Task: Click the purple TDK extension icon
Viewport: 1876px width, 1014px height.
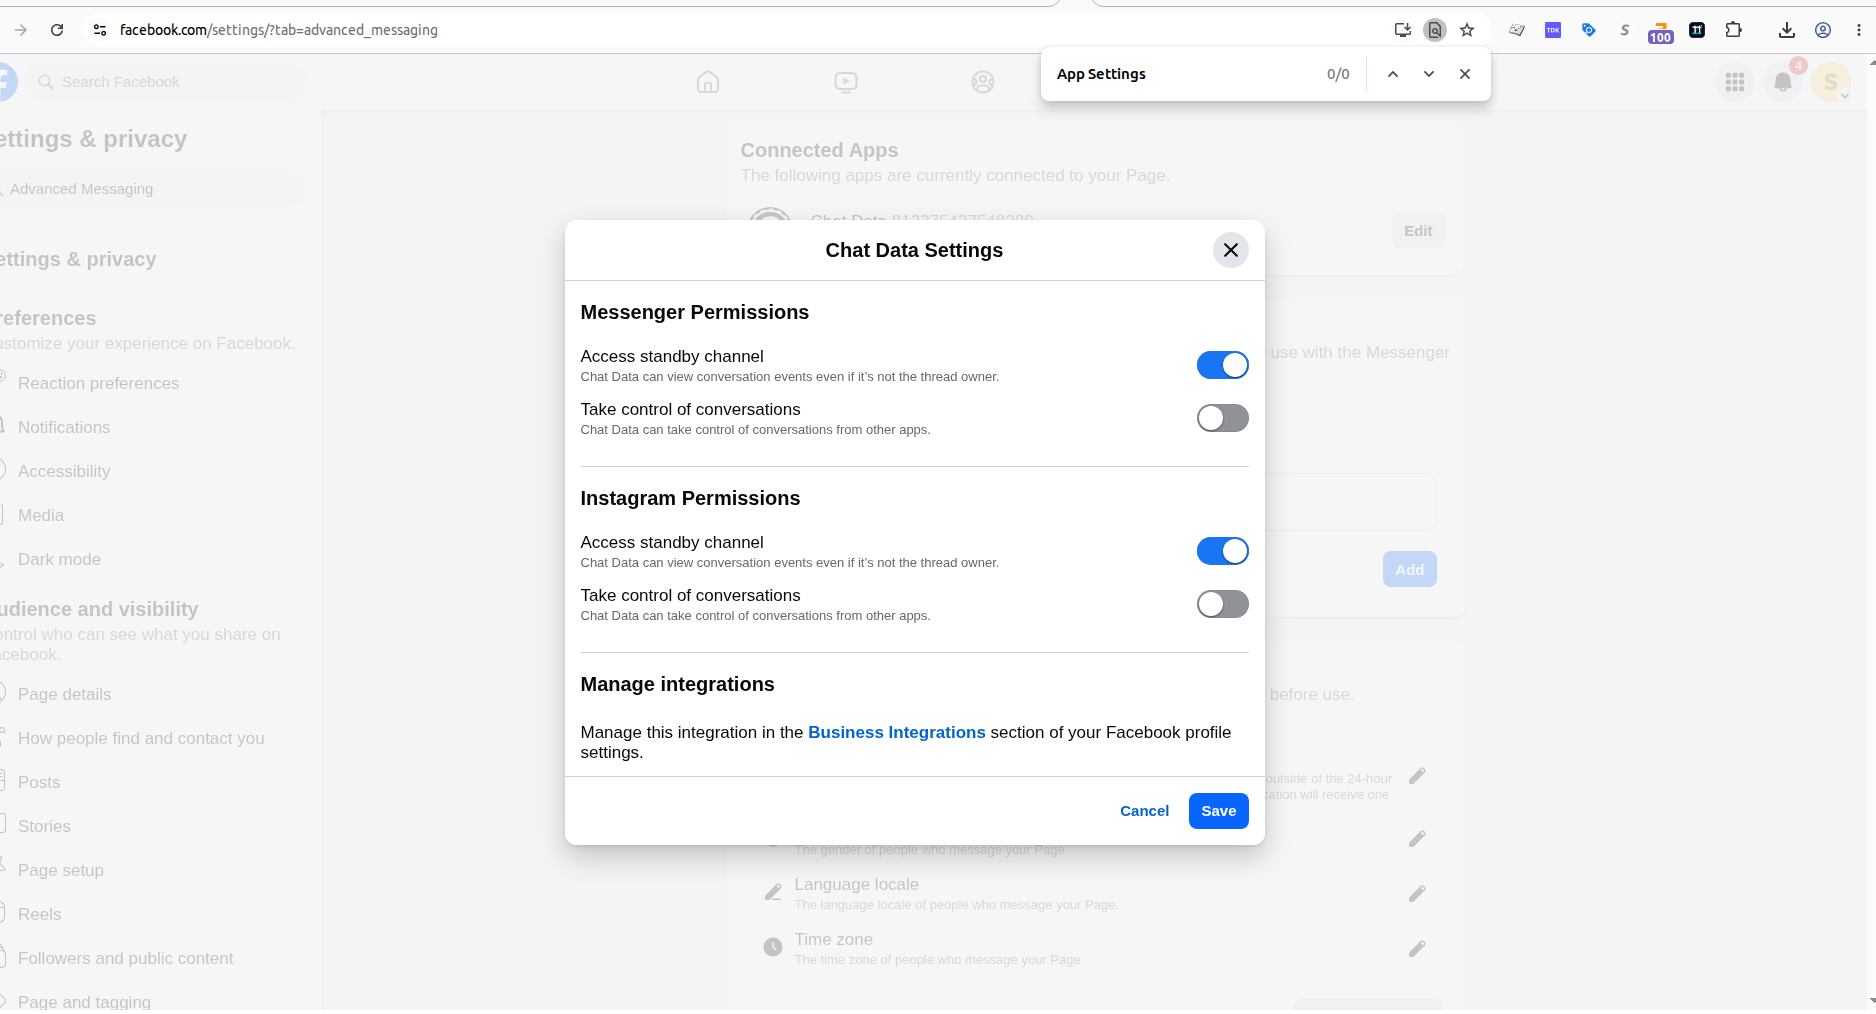Action: click(1552, 30)
